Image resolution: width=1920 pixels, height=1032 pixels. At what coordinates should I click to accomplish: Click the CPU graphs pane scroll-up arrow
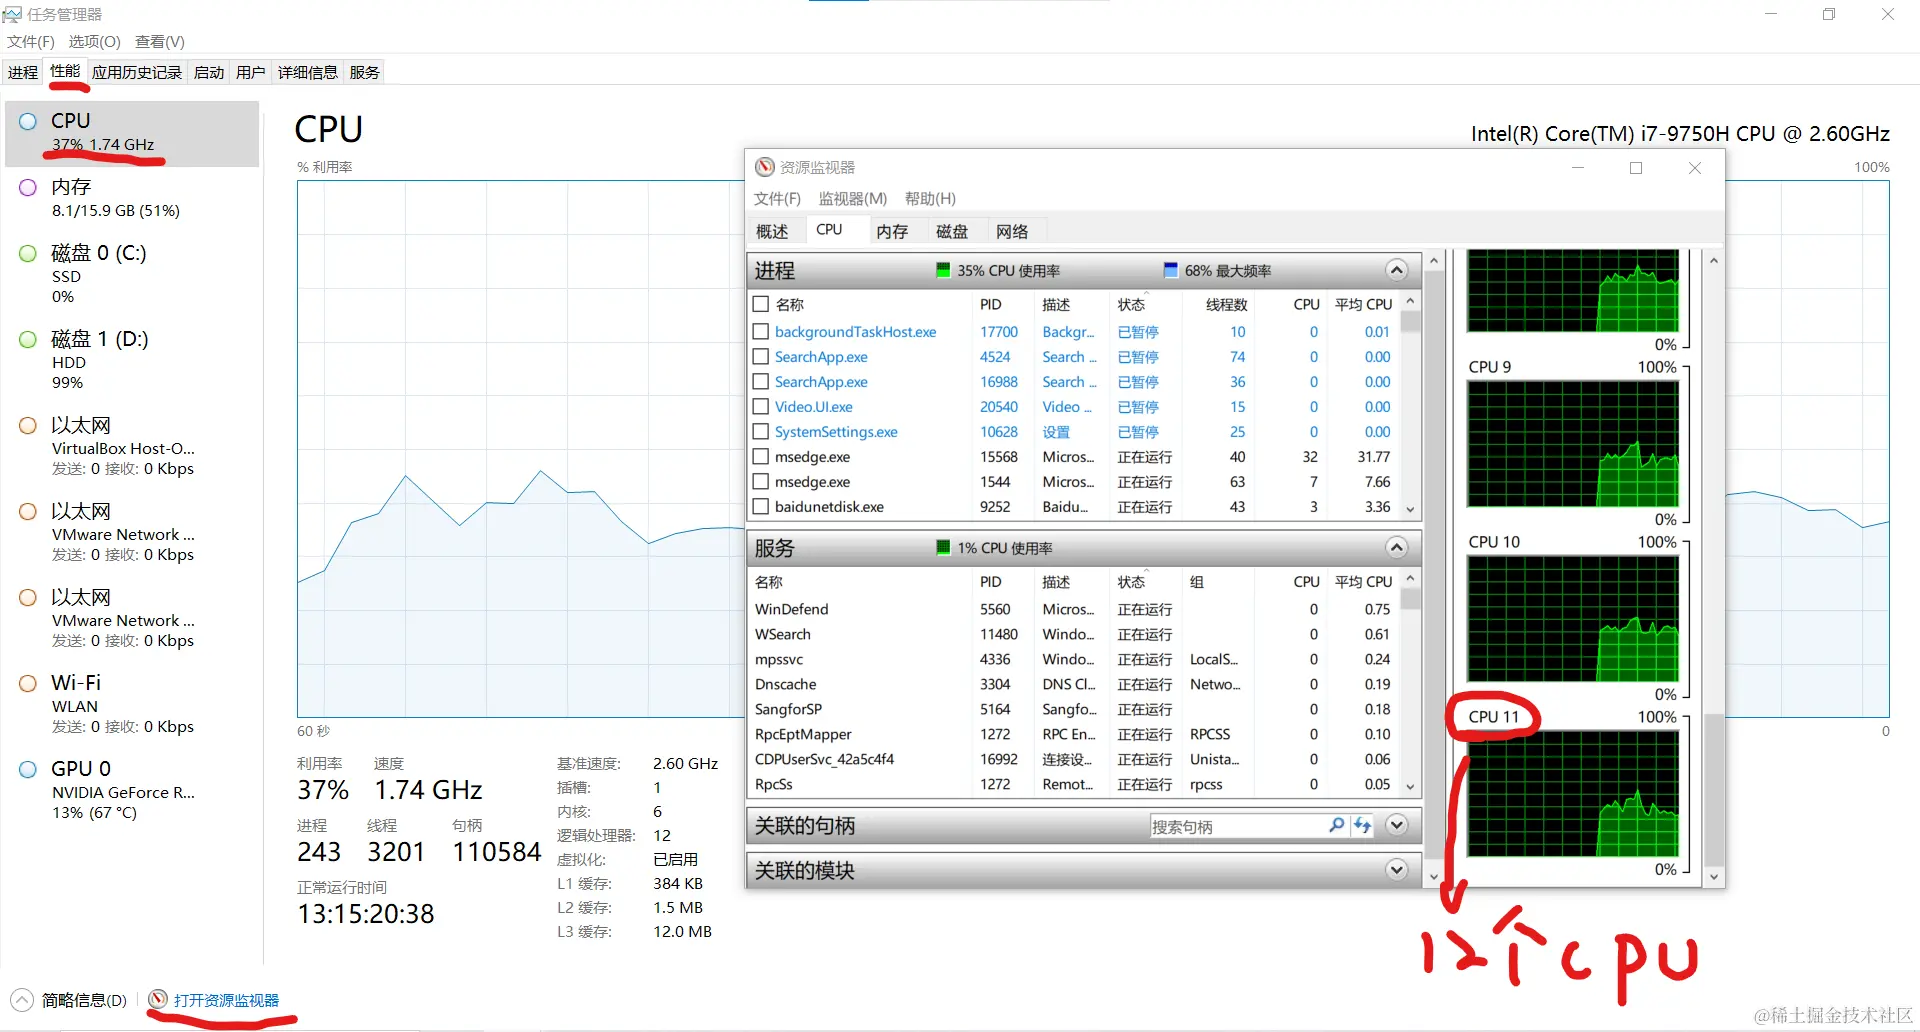[x=1714, y=260]
